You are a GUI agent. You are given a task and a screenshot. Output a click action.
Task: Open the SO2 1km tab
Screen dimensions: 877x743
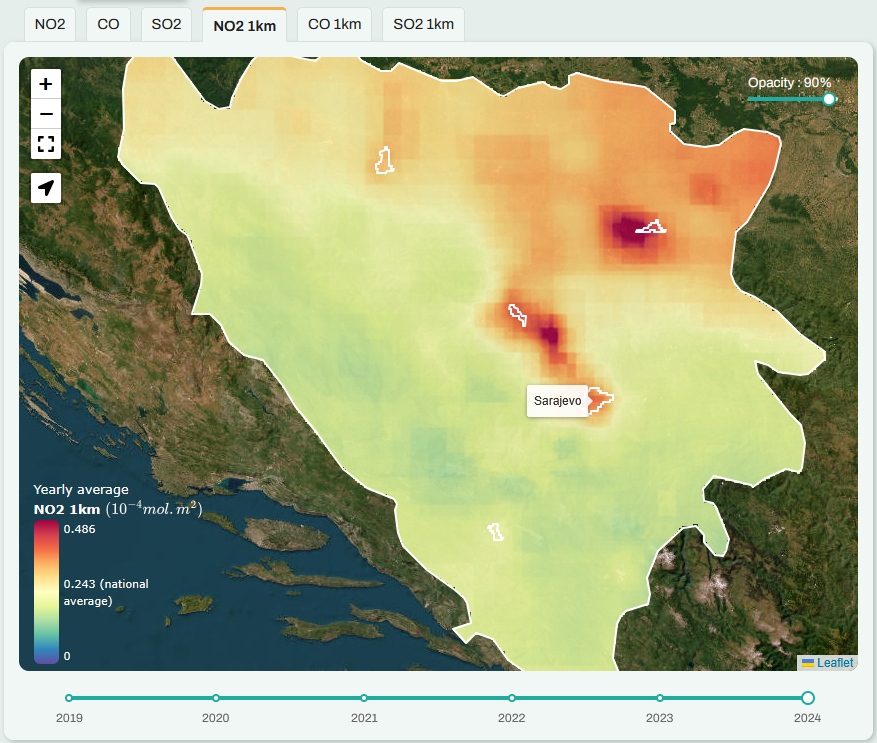point(425,24)
